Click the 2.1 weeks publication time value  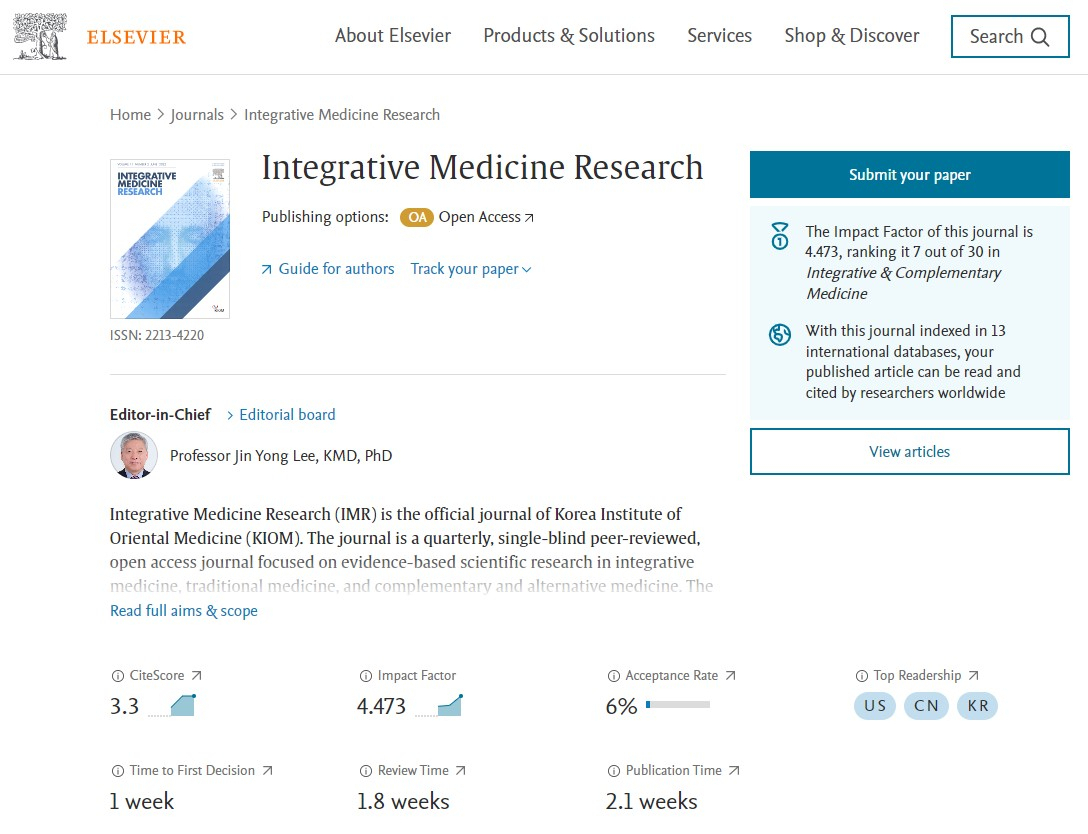tap(652, 801)
